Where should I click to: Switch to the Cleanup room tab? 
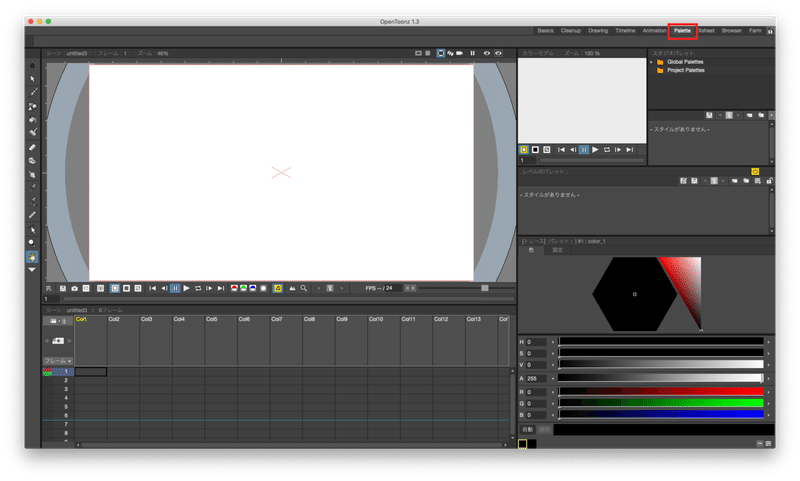pyautogui.click(x=570, y=31)
